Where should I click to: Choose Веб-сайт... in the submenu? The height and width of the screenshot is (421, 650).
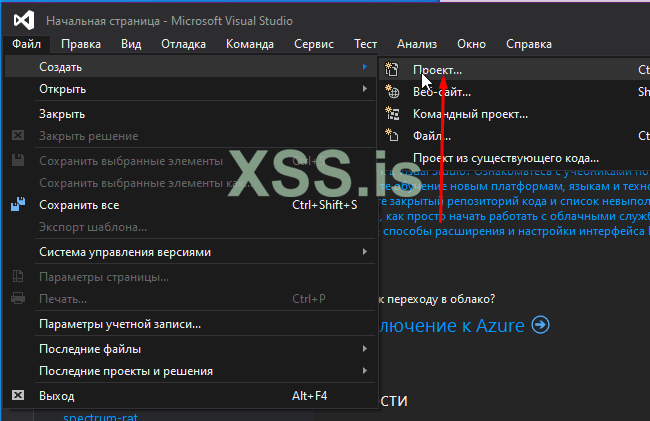(514, 92)
